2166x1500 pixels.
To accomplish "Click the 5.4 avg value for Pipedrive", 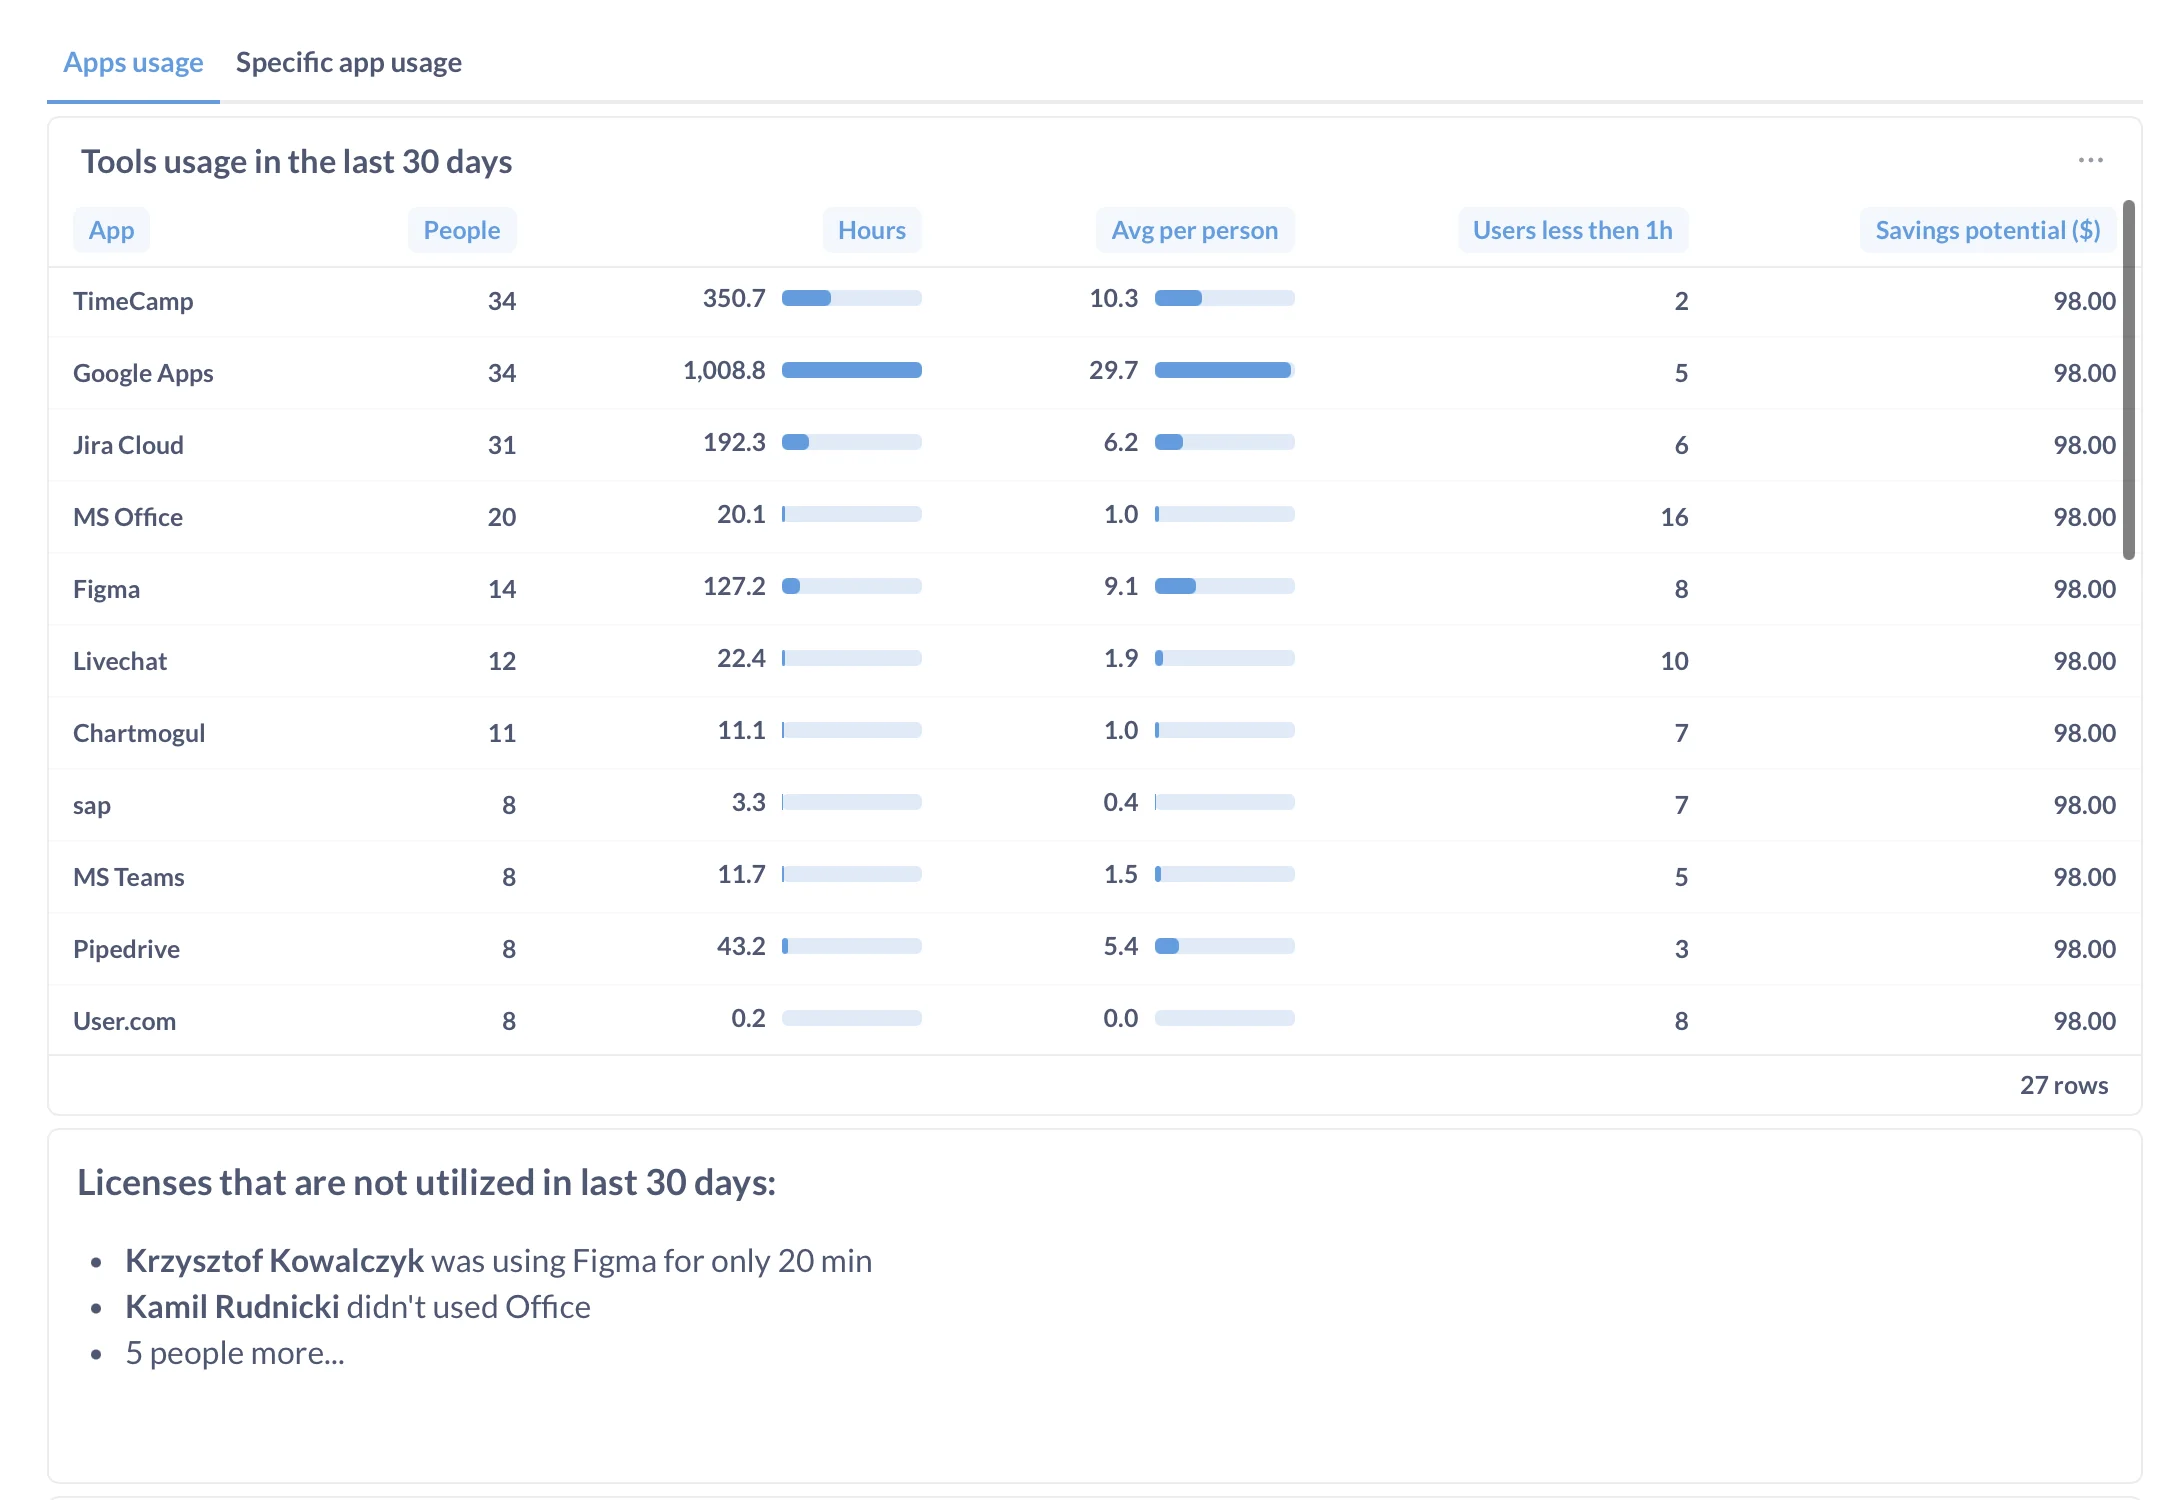I will (1121, 946).
